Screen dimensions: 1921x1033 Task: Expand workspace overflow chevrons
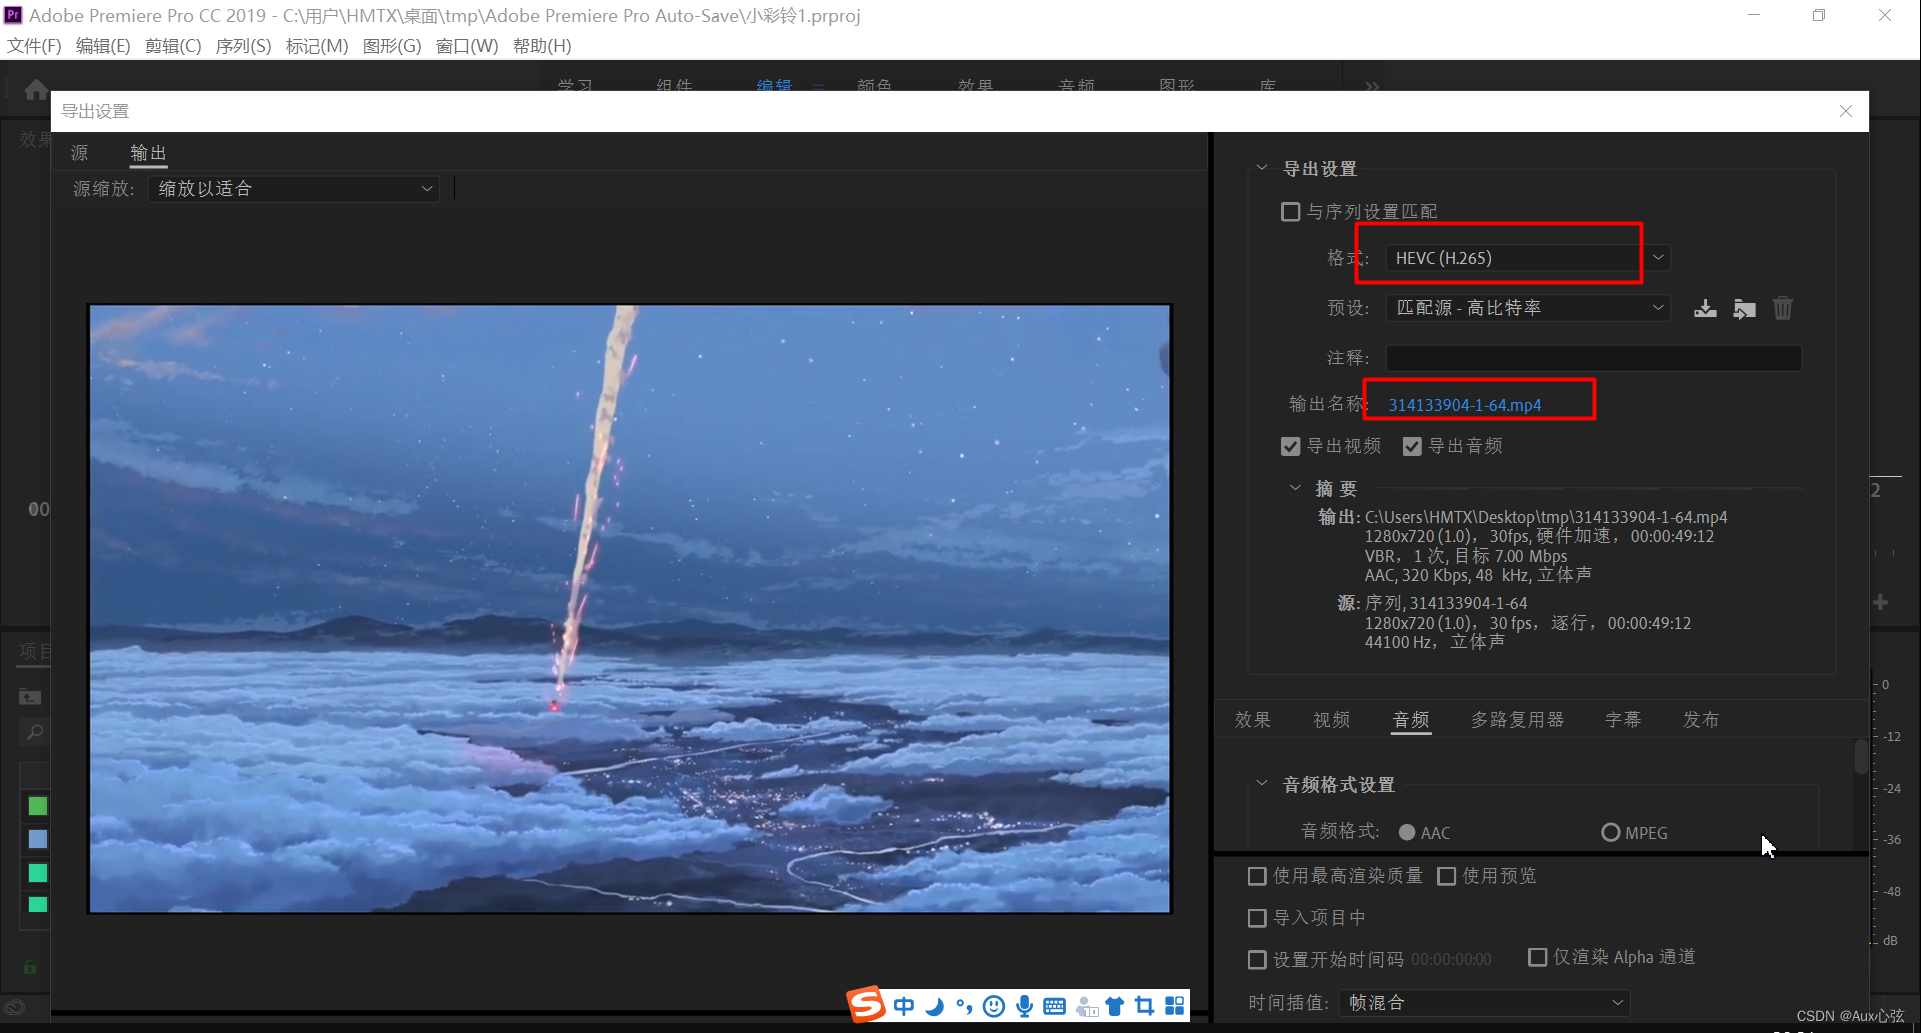1372,87
